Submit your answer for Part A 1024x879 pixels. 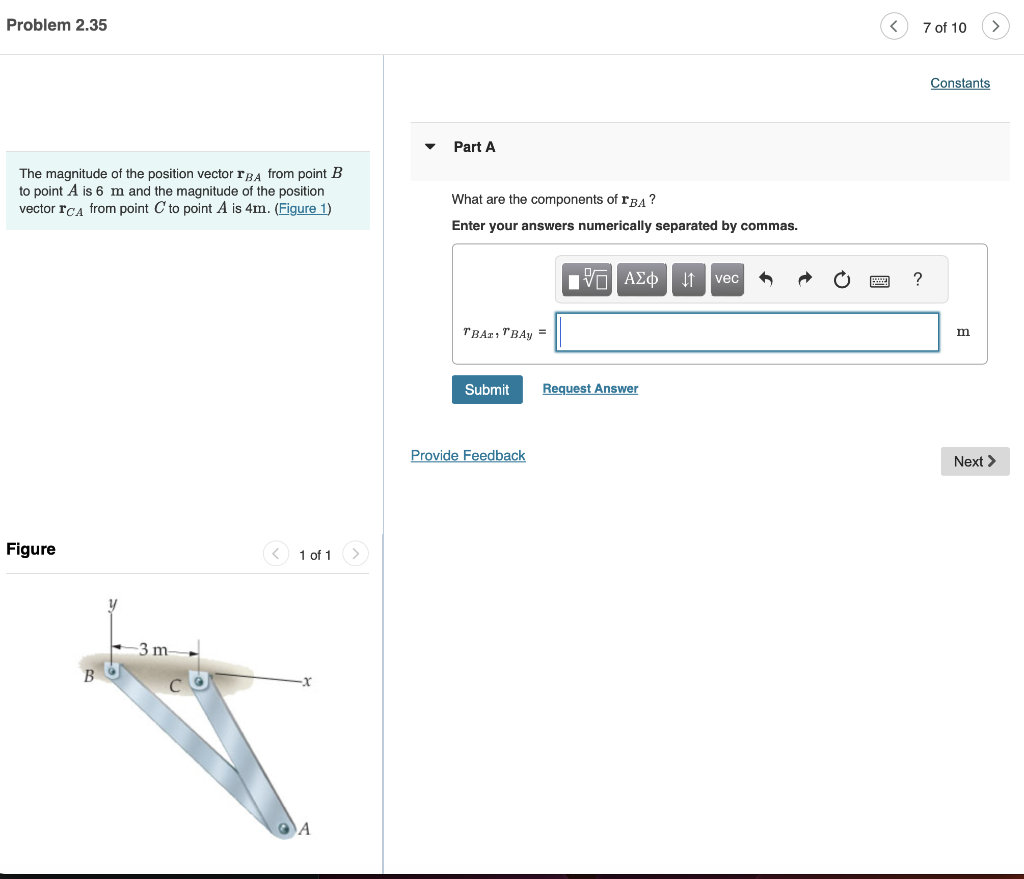point(487,389)
